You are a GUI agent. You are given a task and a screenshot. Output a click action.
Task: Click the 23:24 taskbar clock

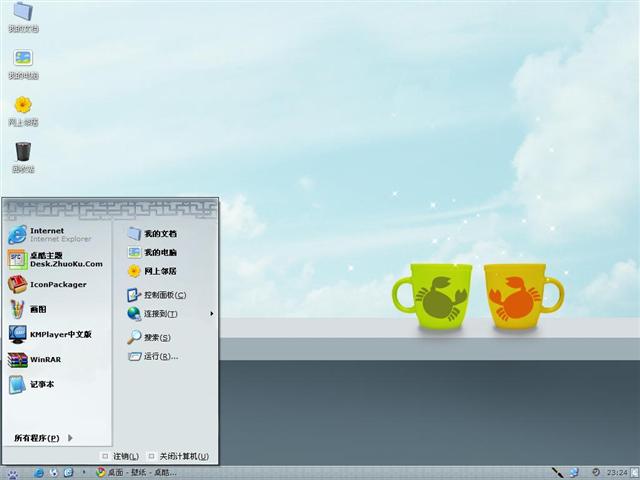point(617,473)
